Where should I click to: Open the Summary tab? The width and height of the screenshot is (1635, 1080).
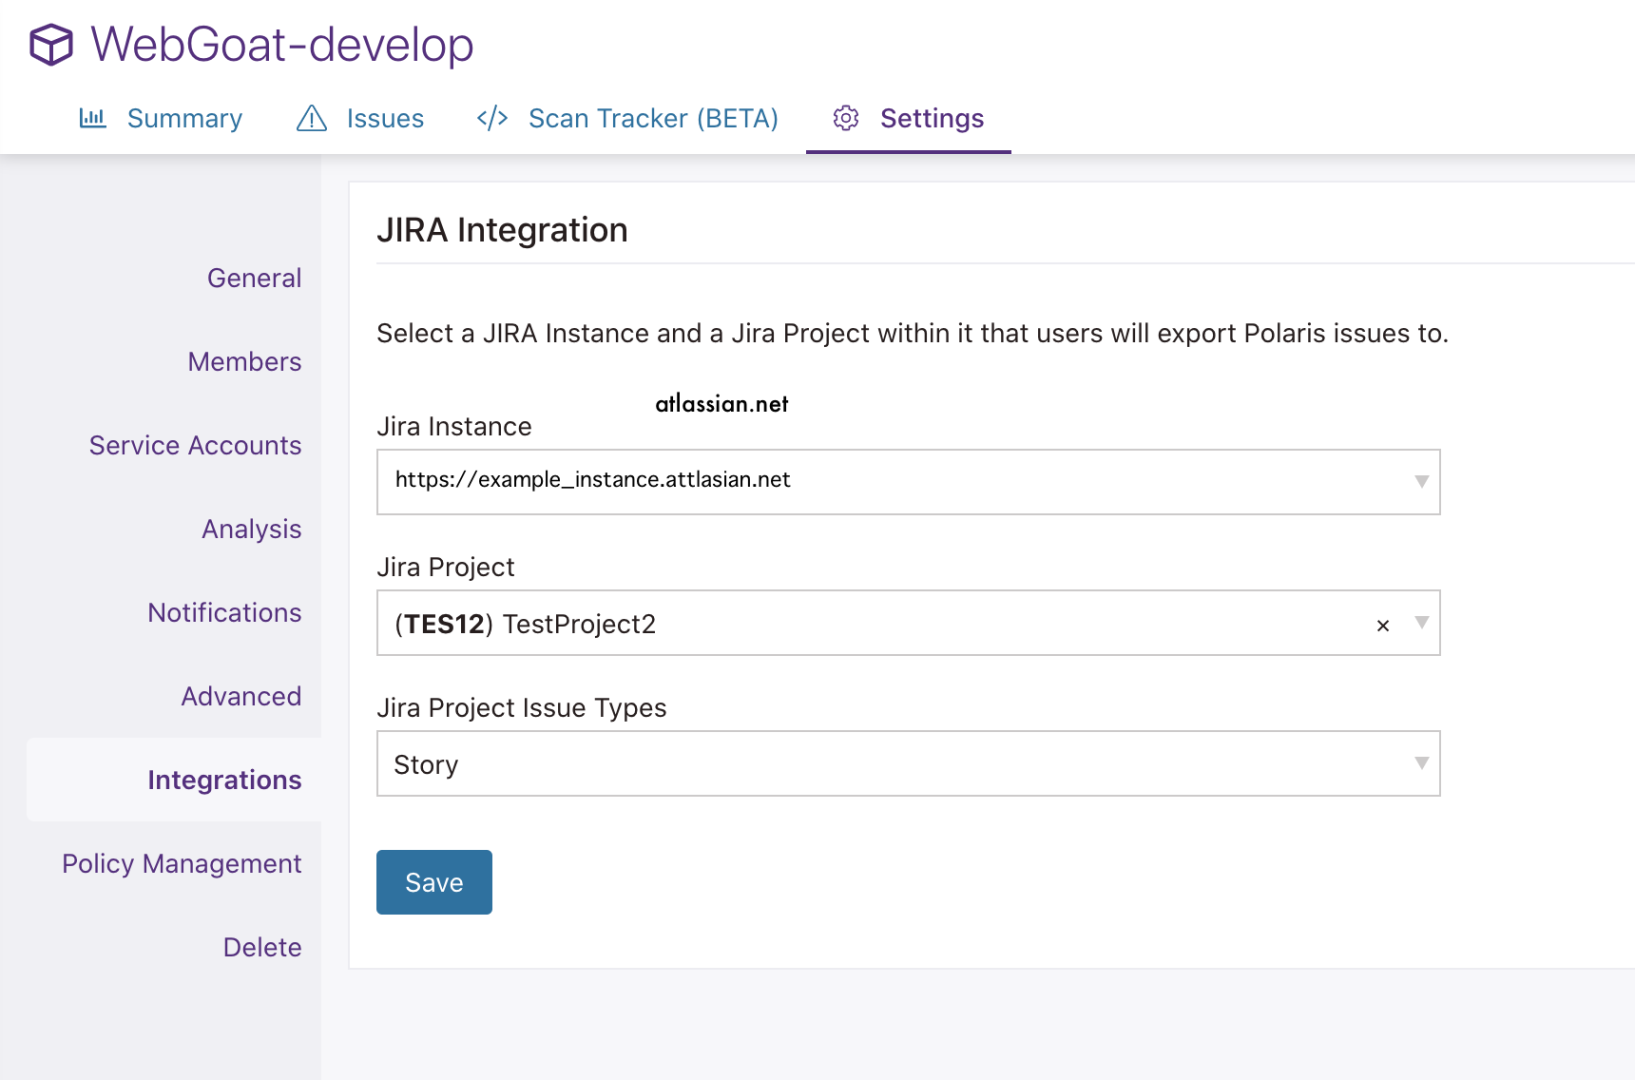[x=161, y=118]
